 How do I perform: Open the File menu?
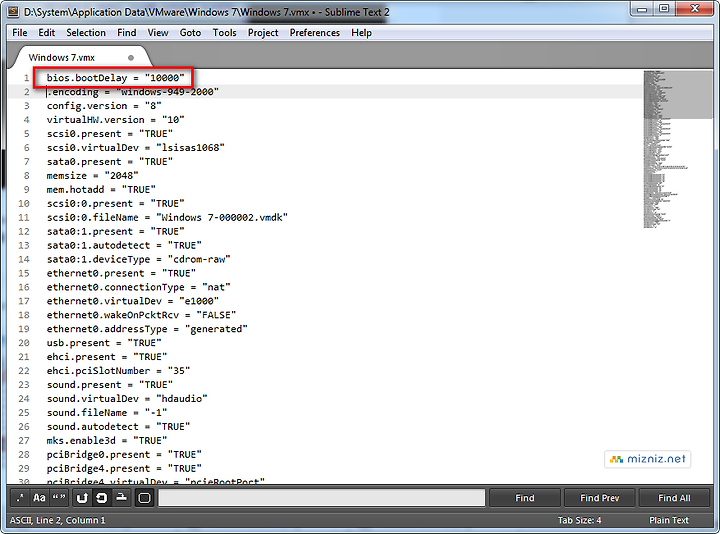(20, 33)
